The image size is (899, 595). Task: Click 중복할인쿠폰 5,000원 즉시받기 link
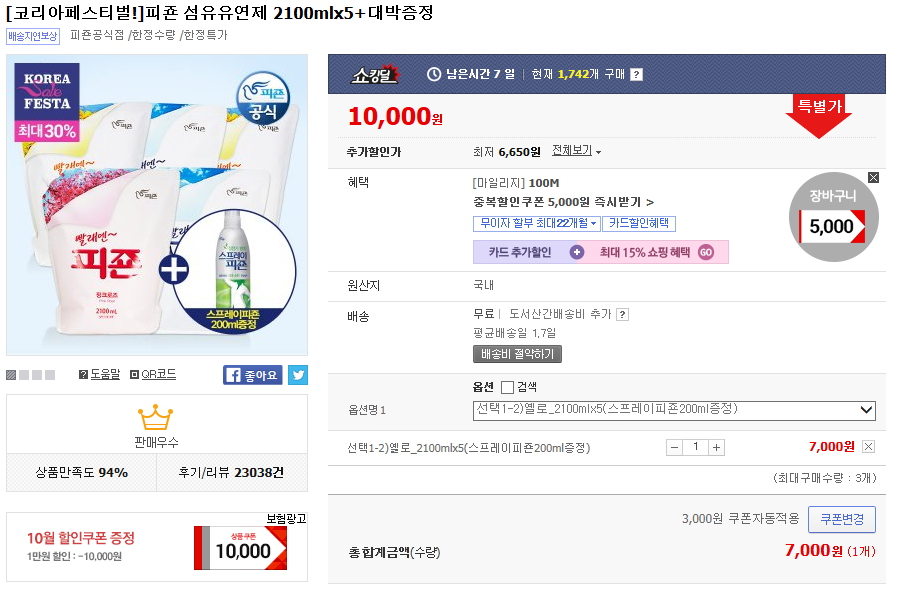point(563,202)
